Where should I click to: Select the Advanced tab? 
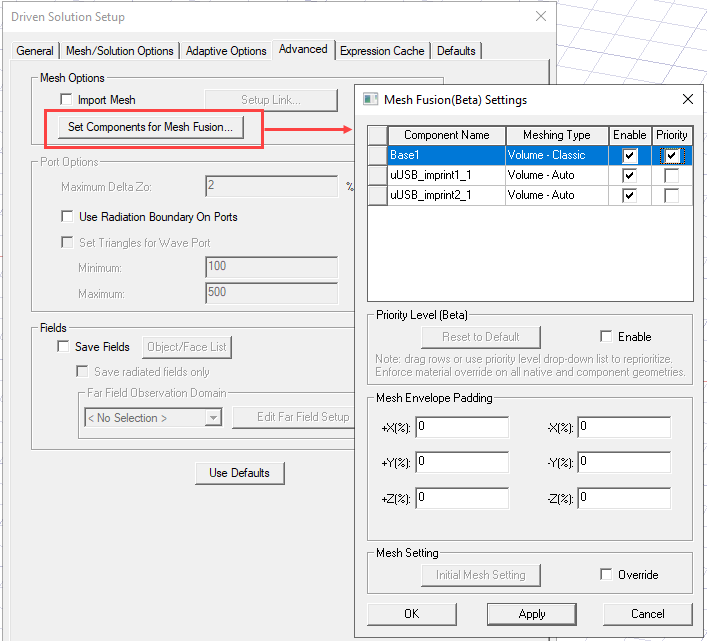coord(303,49)
